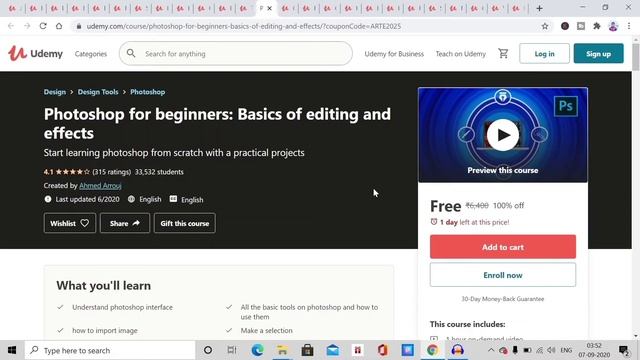Bookmark this page with the star icon

point(544,26)
